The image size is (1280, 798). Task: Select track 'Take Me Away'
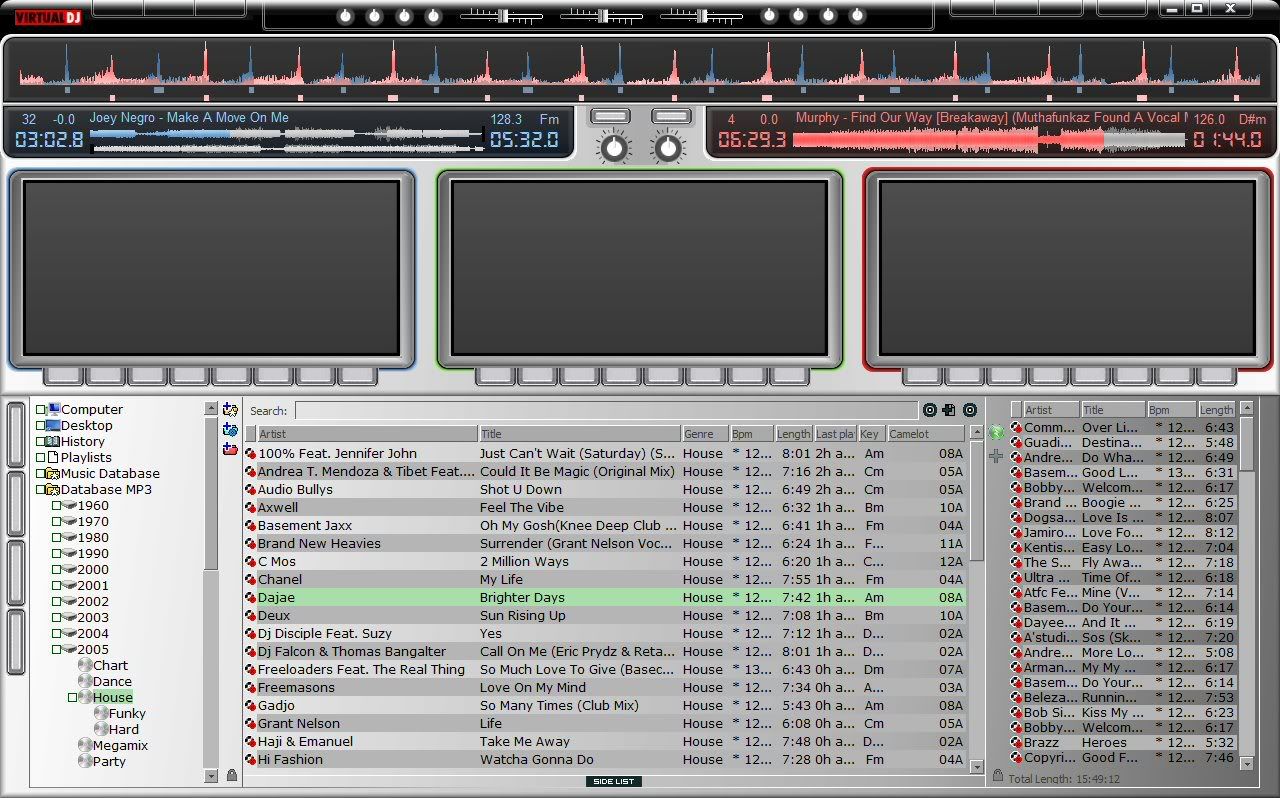(x=605, y=742)
